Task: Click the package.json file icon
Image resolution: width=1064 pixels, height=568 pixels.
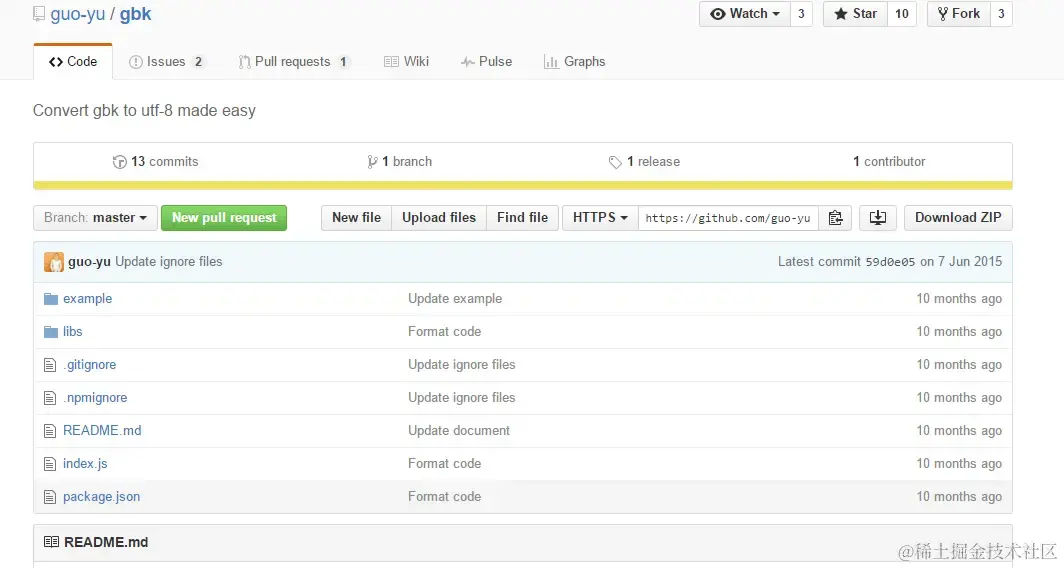Action: [x=50, y=497]
